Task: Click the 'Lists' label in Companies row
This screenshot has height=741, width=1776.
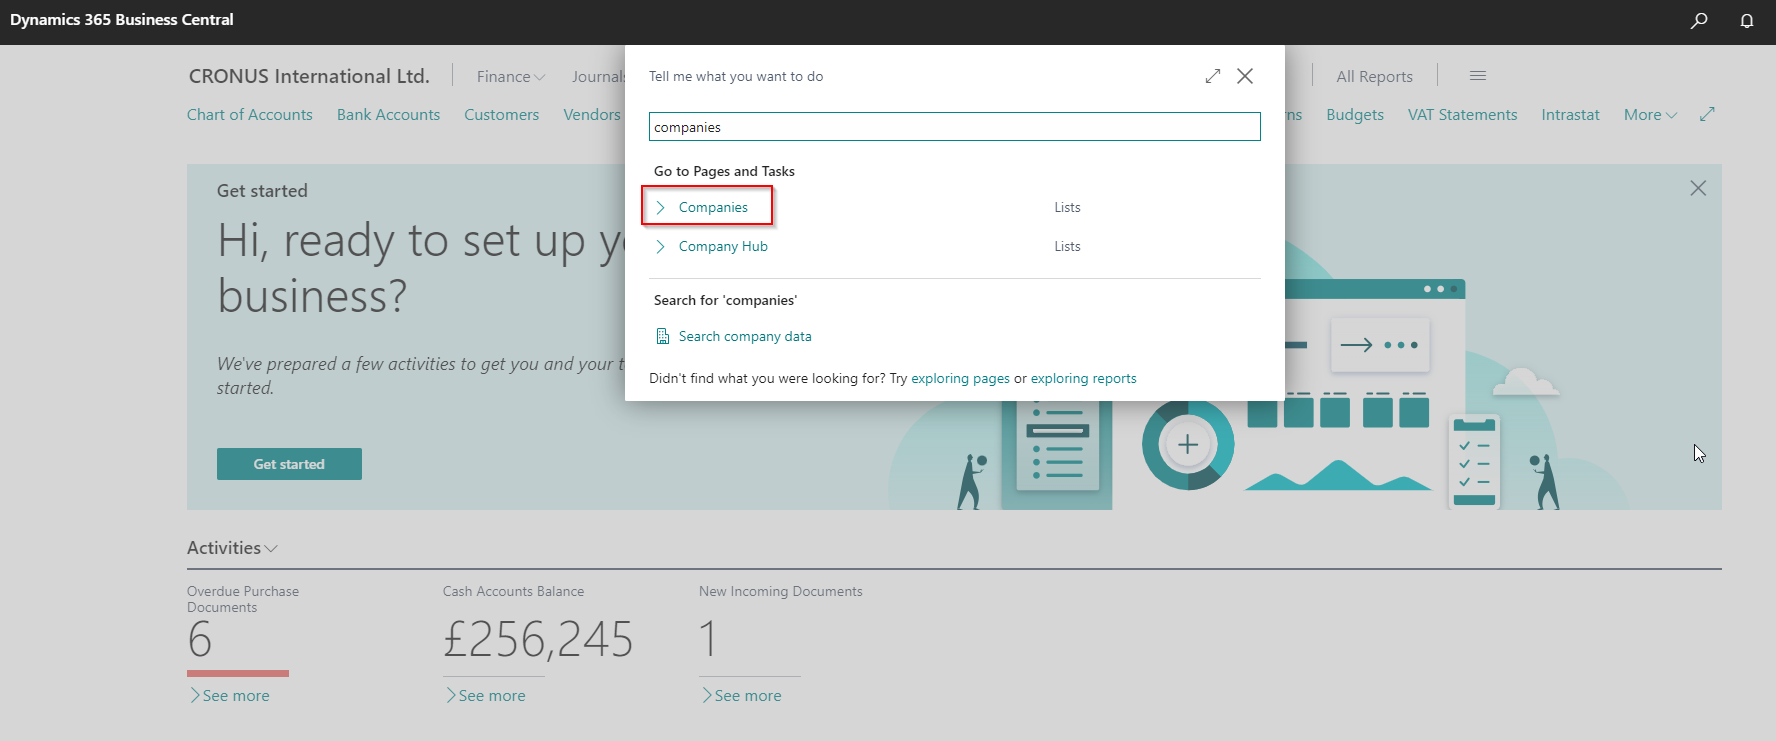Action: click(x=1067, y=207)
